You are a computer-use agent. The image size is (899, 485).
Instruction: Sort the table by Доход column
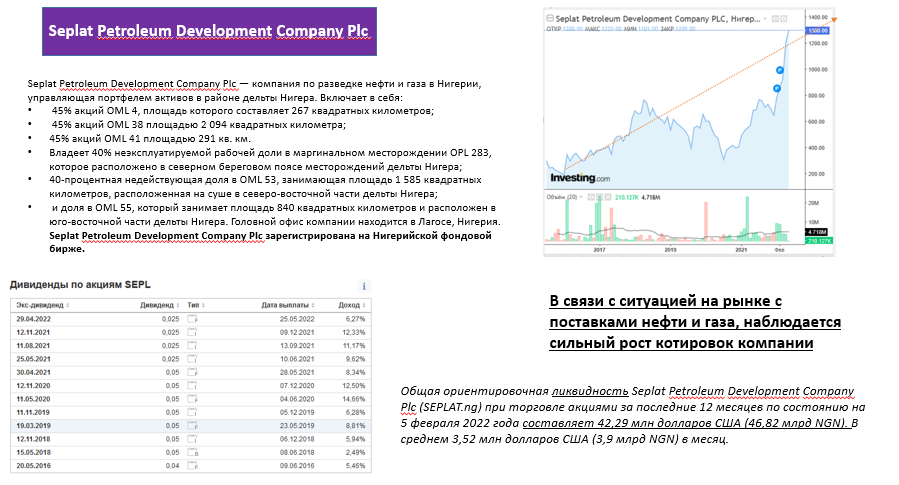coord(352,305)
